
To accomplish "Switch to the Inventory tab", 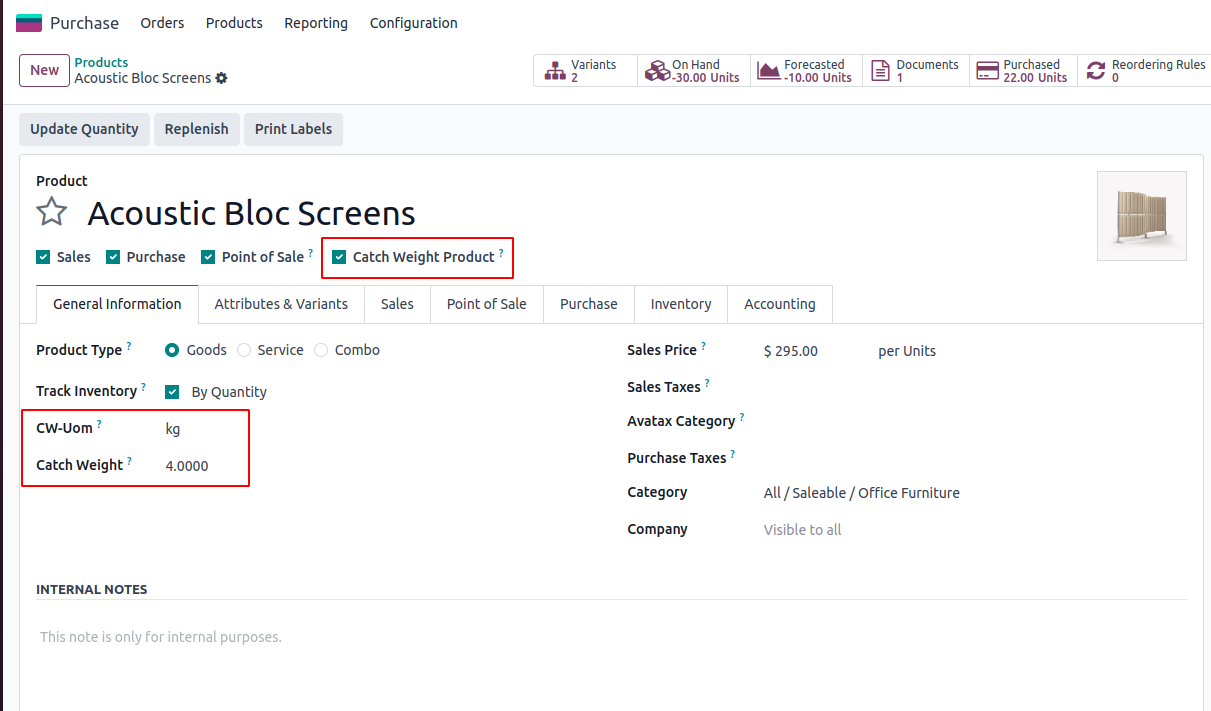I will (x=680, y=304).
